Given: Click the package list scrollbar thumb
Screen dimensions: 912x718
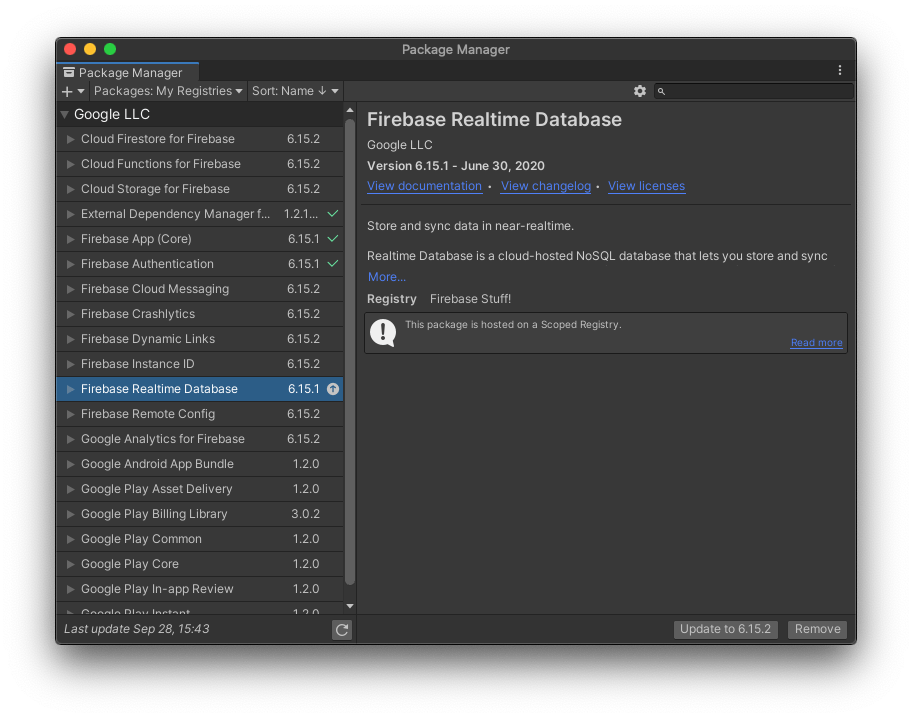Looking at the screenshot, I should (350, 352).
